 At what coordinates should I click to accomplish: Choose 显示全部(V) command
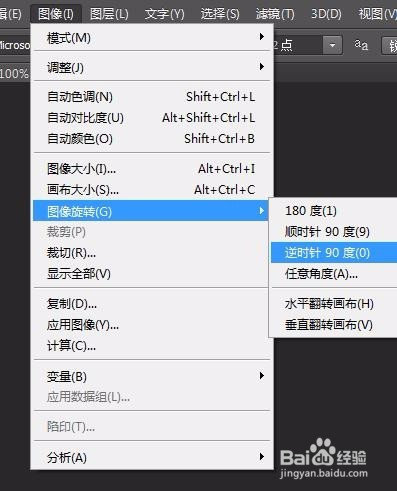click(152, 274)
